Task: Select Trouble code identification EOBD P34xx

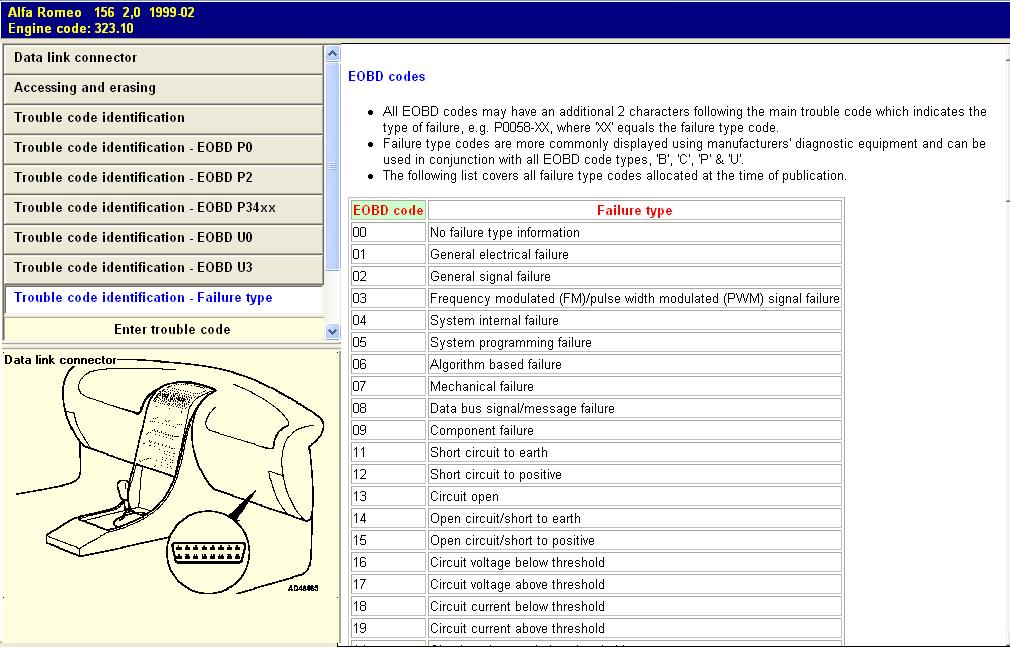Action: (x=163, y=208)
